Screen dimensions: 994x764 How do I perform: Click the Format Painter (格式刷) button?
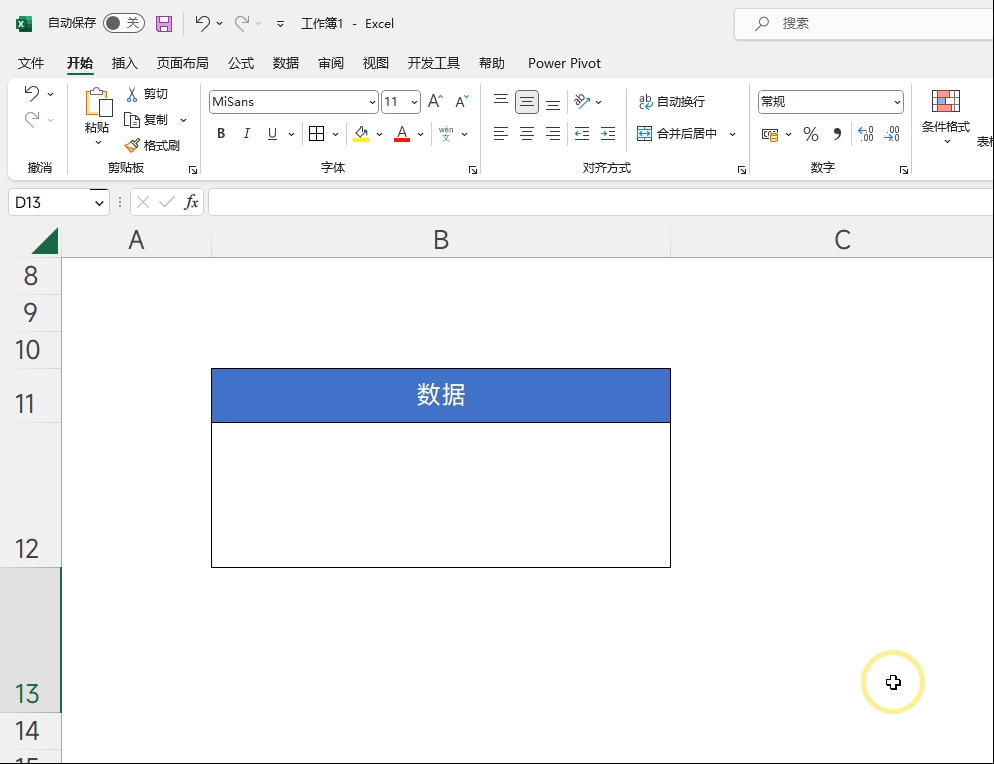pyautogui.click(x=152, y=146)
